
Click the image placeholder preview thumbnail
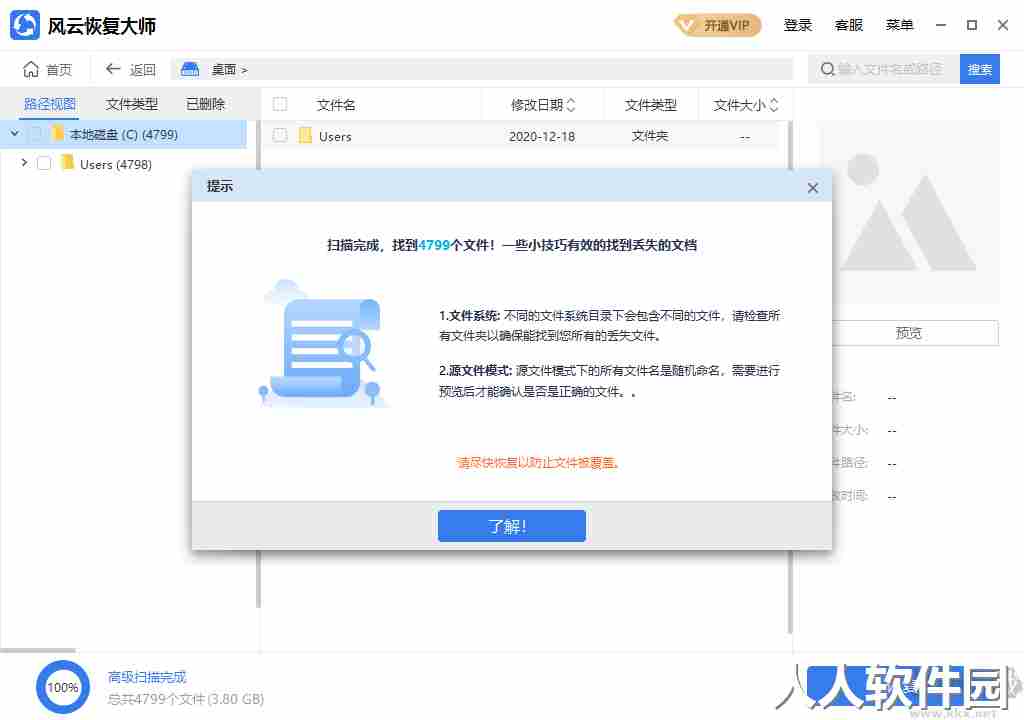tap(909, 212)
